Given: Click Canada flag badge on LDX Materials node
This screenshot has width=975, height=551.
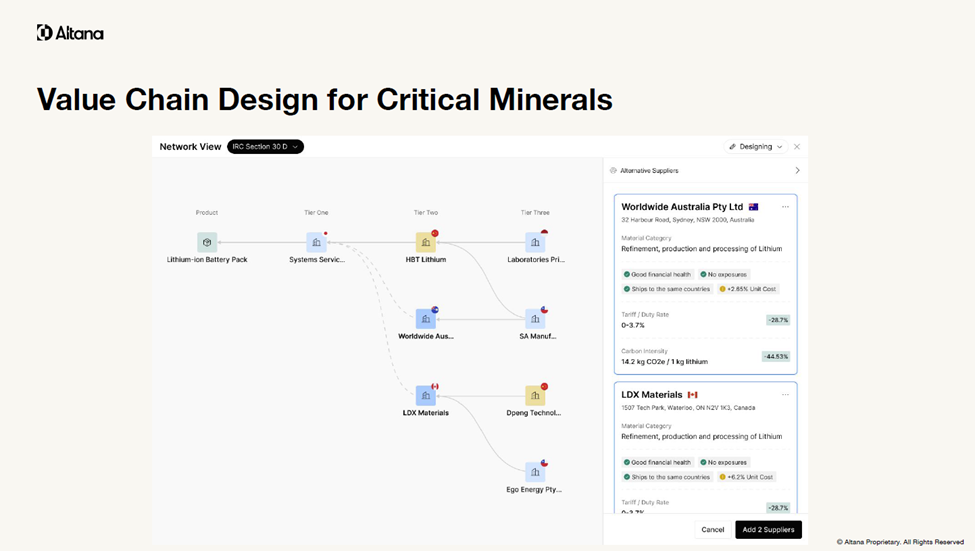Looking at the screenshot, I should tap(435, 386).
